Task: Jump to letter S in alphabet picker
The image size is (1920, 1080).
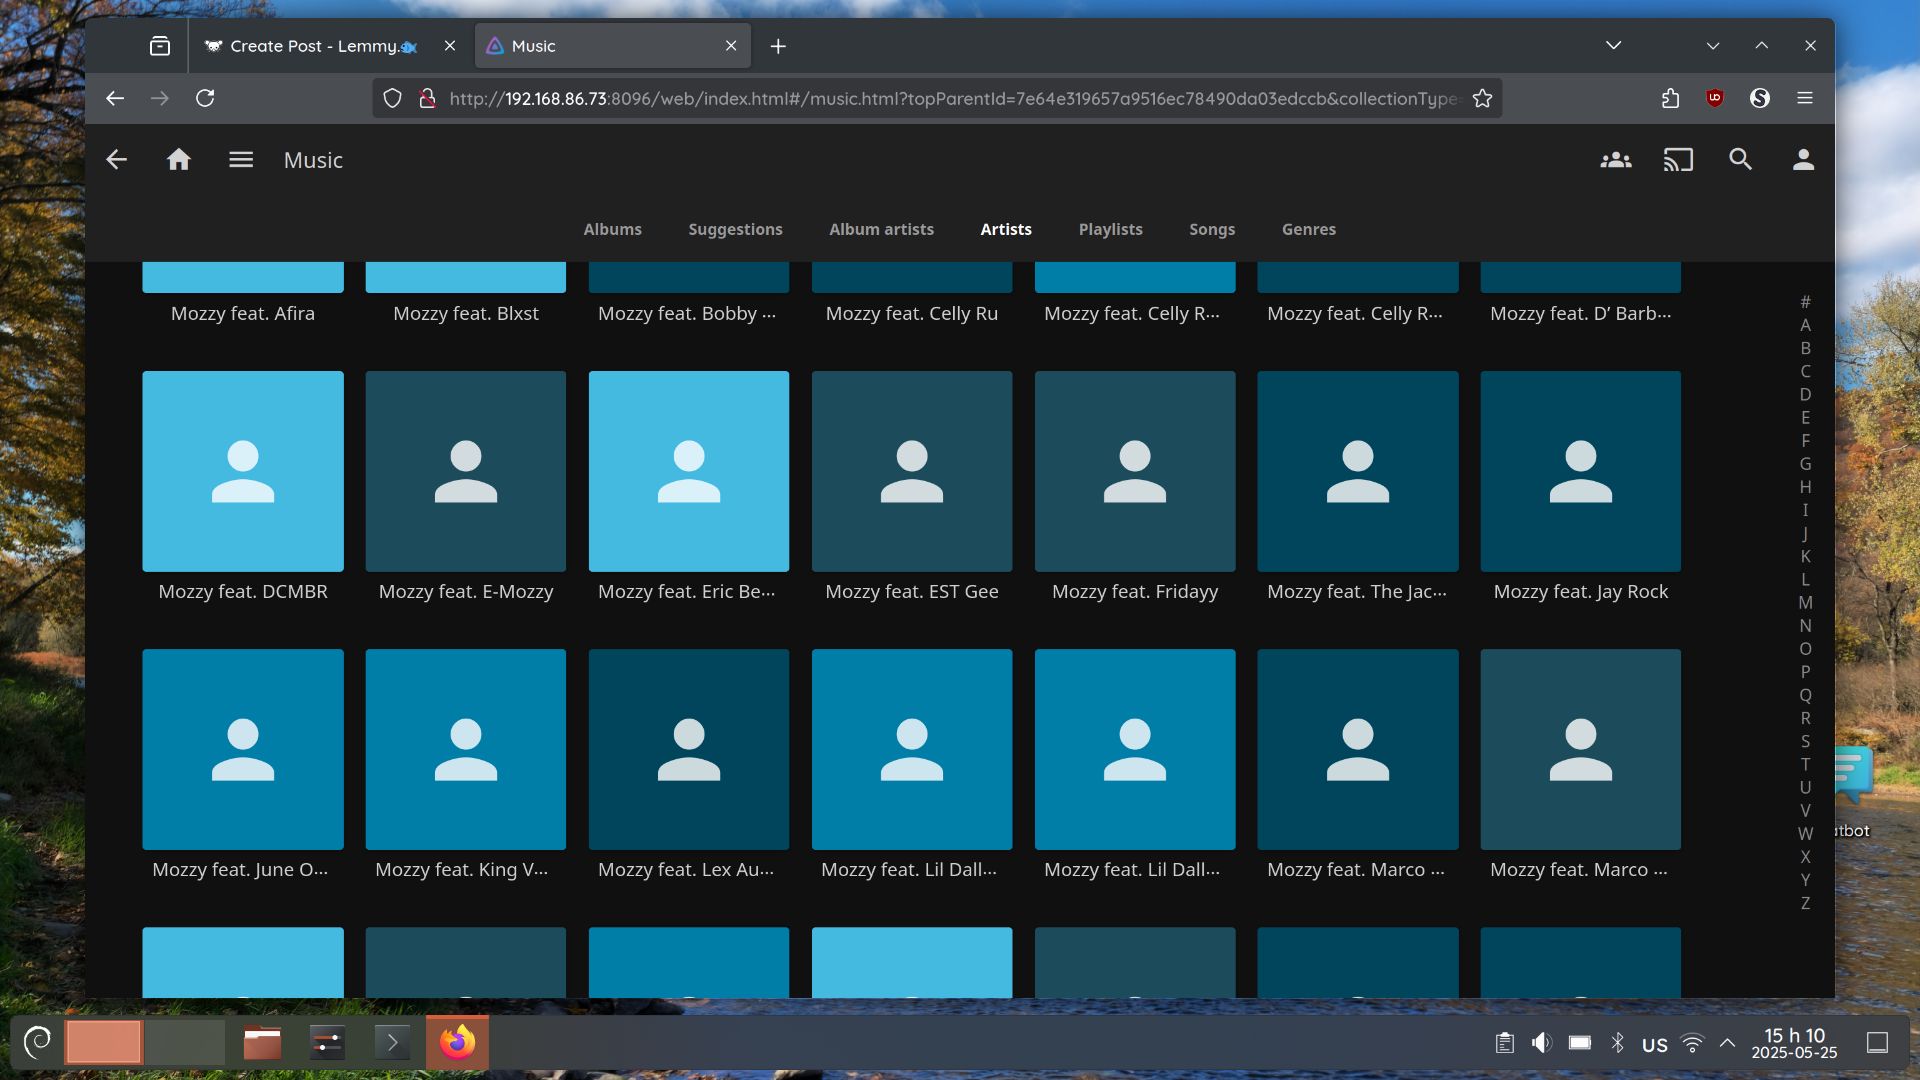Action: pyautogui.click(x=1805, y=742)
